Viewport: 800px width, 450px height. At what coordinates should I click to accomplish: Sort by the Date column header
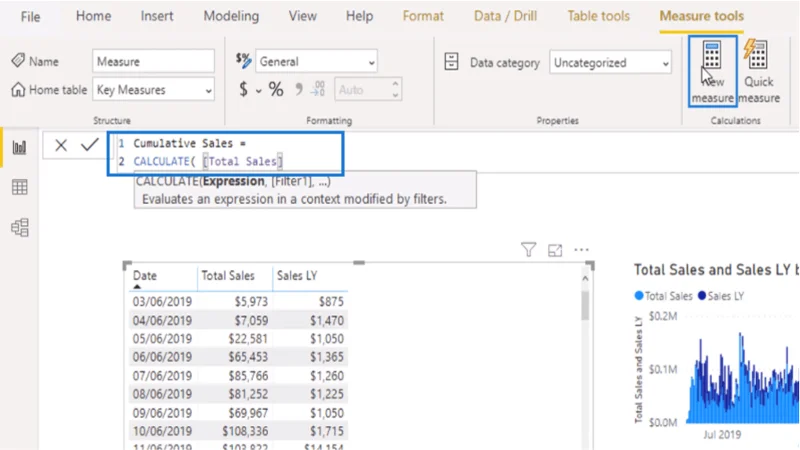(145, 276)
